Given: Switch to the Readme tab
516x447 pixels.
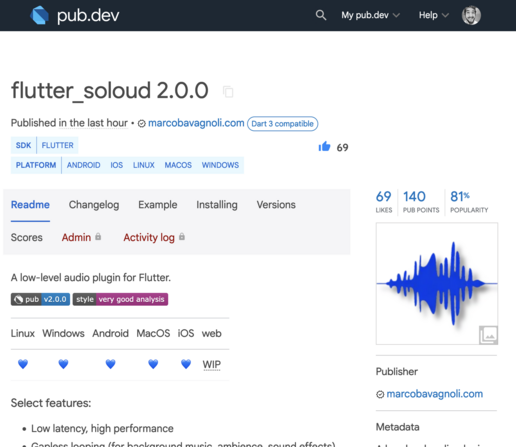Looking at the screenshot, I should (x=30, y=205).
